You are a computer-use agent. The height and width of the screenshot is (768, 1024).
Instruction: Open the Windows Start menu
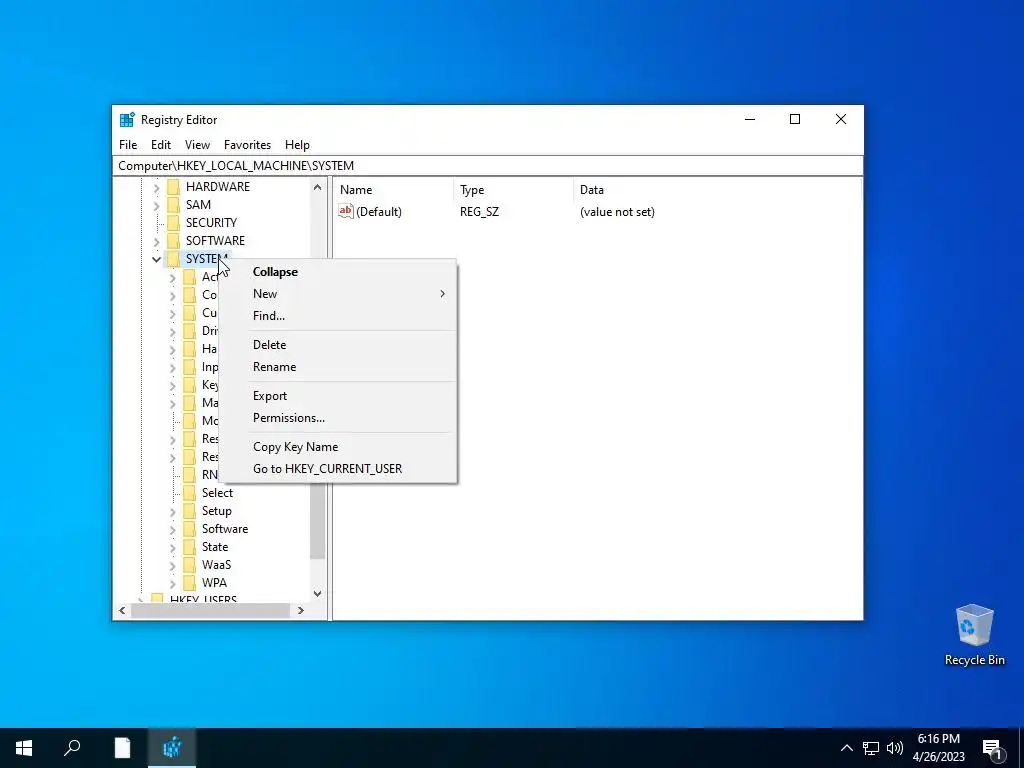tap(24, 748)
